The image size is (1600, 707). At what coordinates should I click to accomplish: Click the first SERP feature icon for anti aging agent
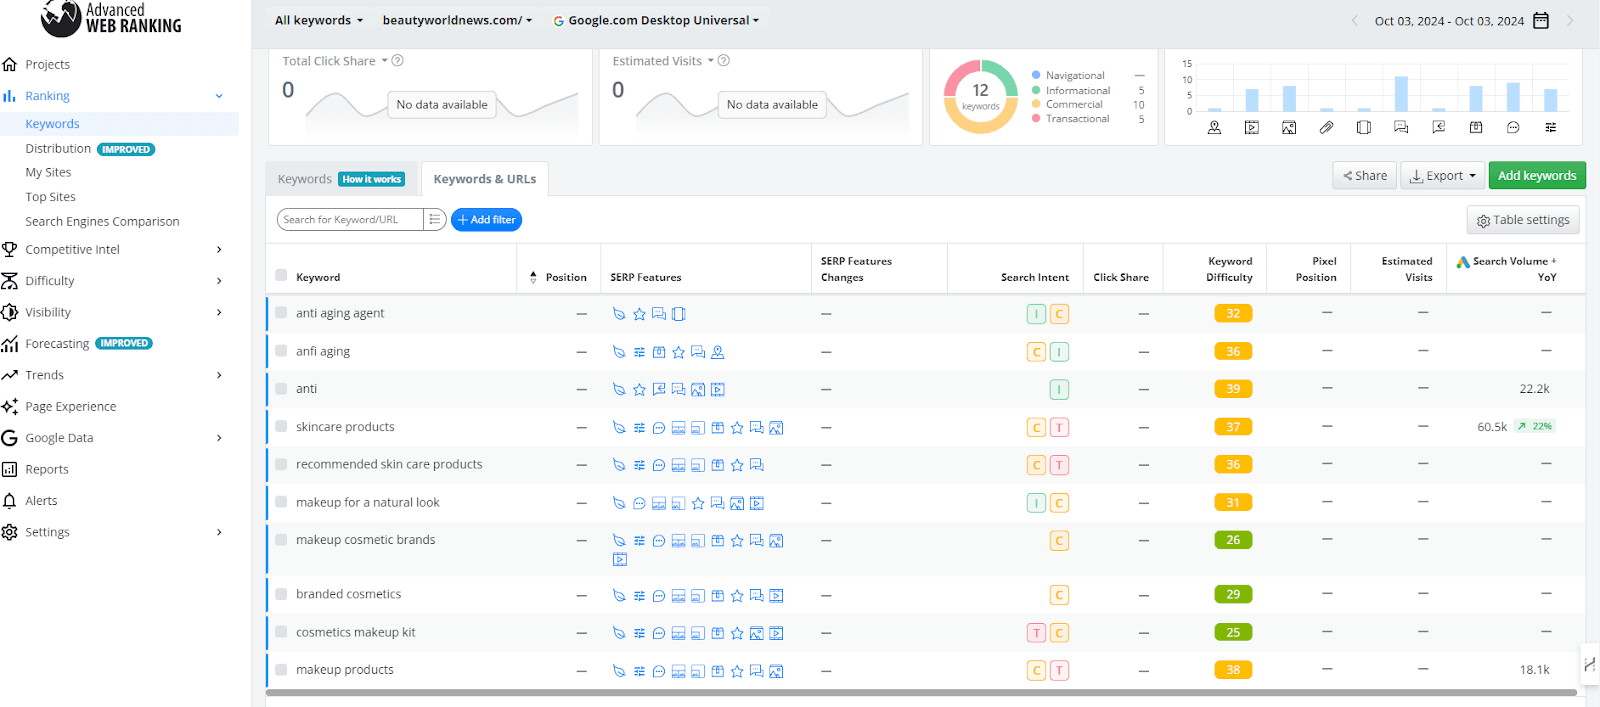(619, 314)
